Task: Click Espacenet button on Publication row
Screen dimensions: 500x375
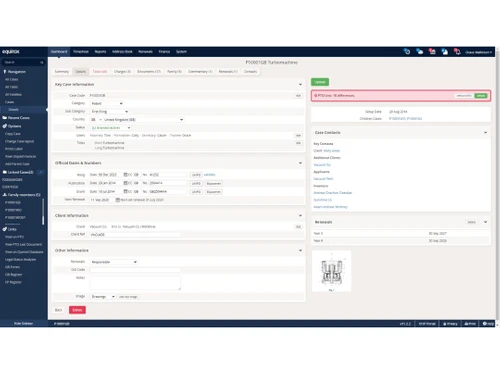Action: pos(214,183)
